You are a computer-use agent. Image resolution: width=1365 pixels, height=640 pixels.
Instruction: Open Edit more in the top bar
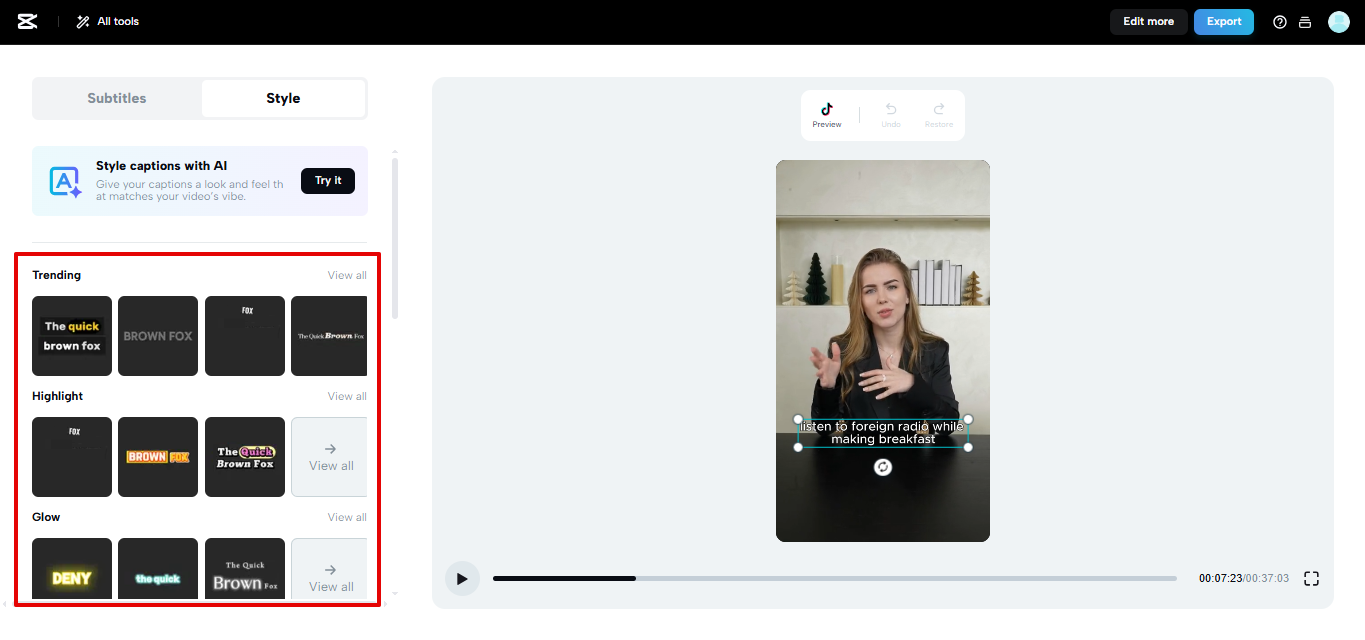1148,21
